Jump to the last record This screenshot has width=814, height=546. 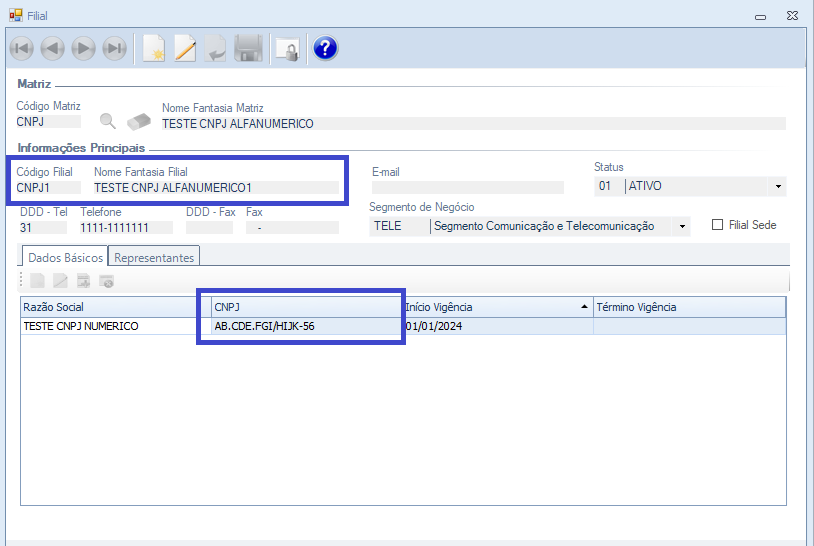tap(115, 48)
